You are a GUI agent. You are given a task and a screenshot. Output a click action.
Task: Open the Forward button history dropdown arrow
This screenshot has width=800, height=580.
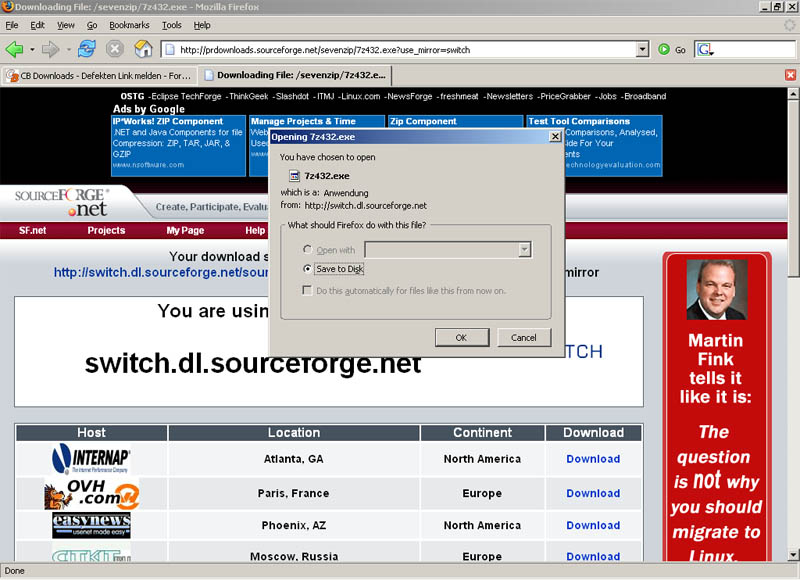point(68,49)
